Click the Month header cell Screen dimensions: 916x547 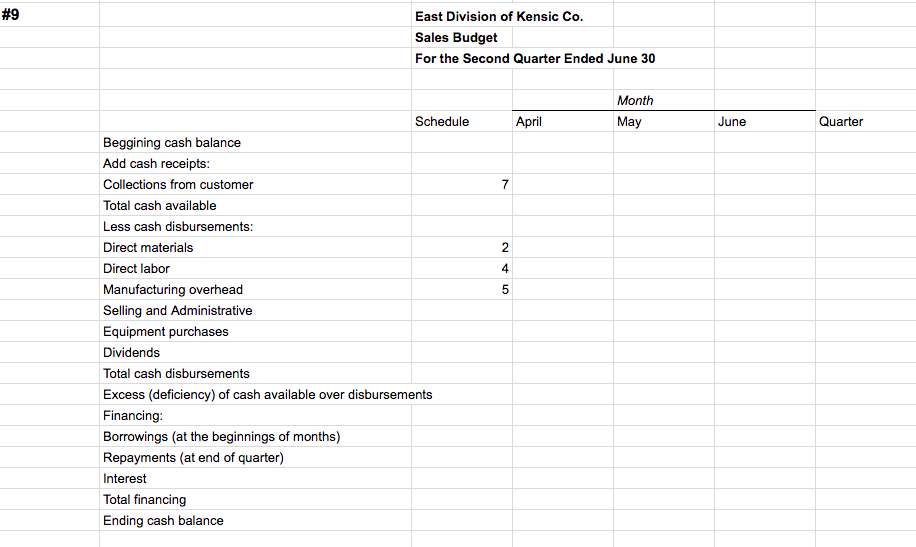[x=635, y=101]
